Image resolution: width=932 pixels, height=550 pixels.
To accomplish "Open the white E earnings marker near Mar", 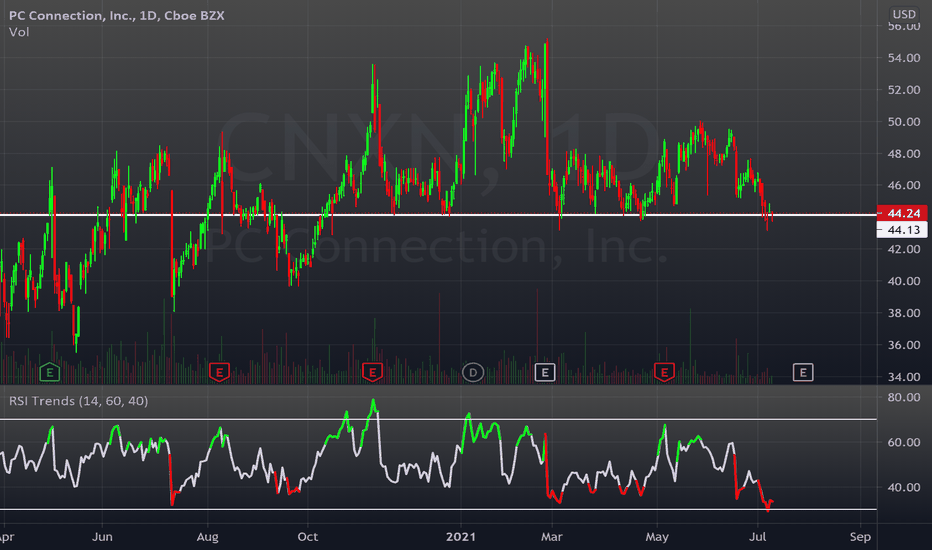I will pyautogui.click(x=545, y=373).
